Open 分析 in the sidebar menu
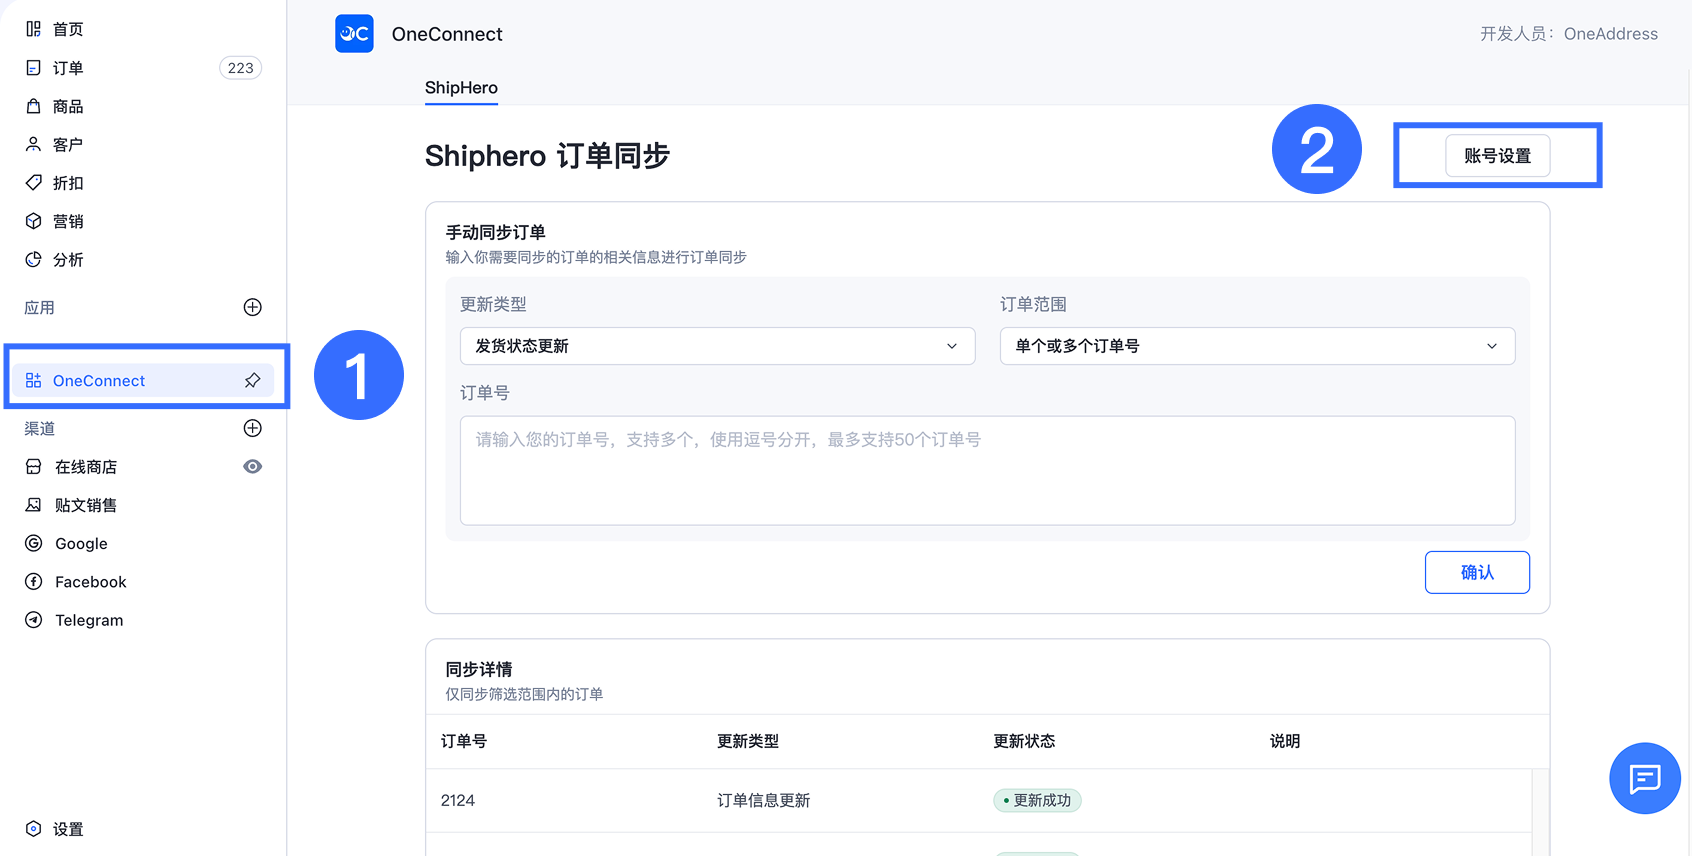This screenshot has width=1692, height=857. [x=68, y=259]
